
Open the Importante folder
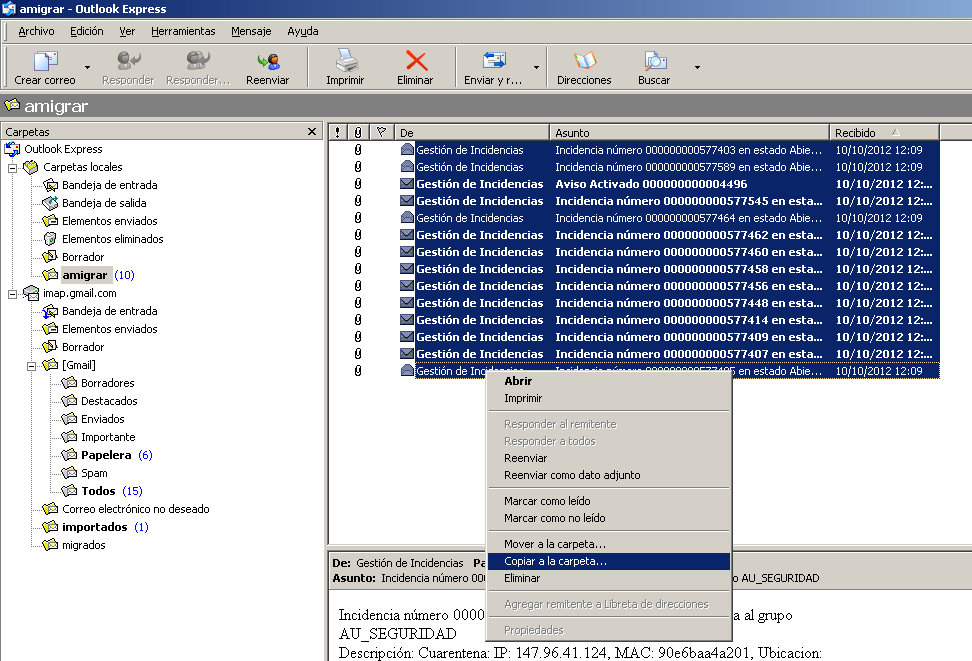pos(108,437)
